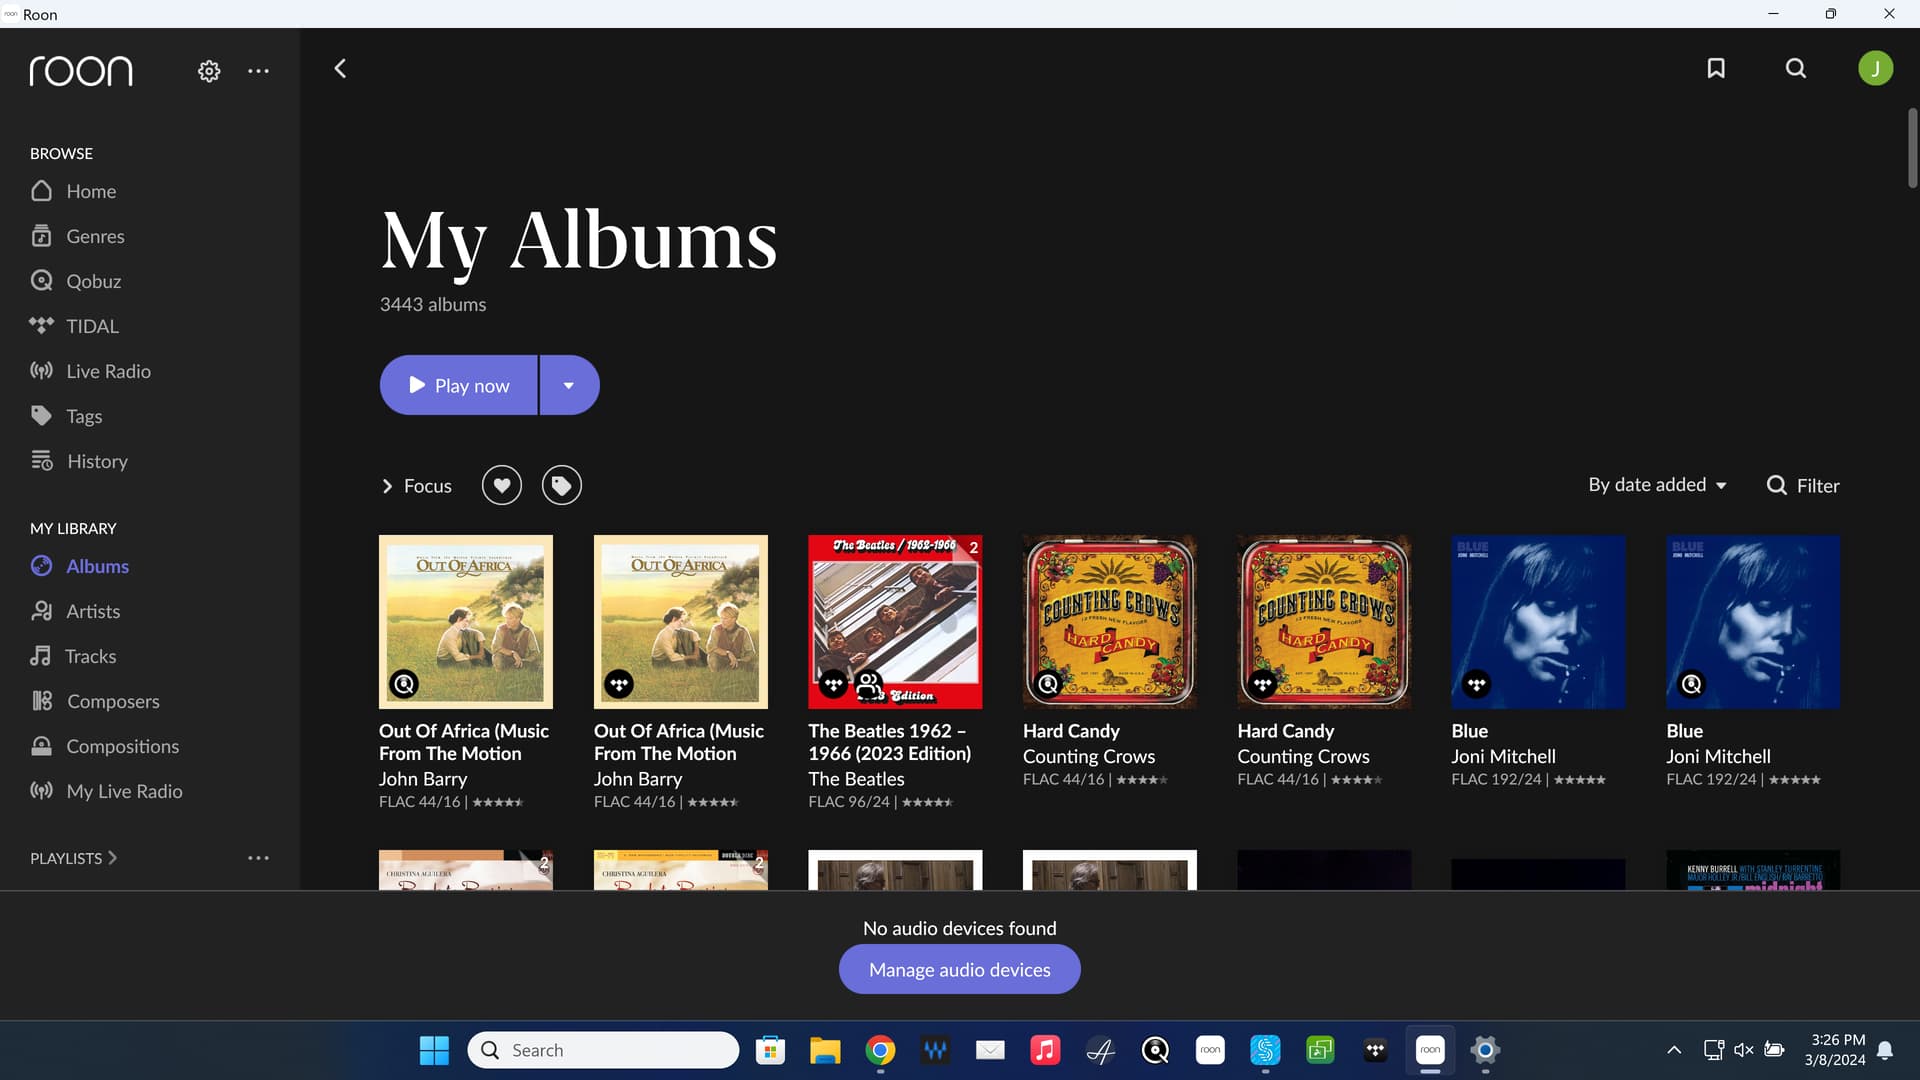Open Apple Music from taskbar
Screen dimensions: 1920x1080
pyautogui.click(x=1045, y=1050)
